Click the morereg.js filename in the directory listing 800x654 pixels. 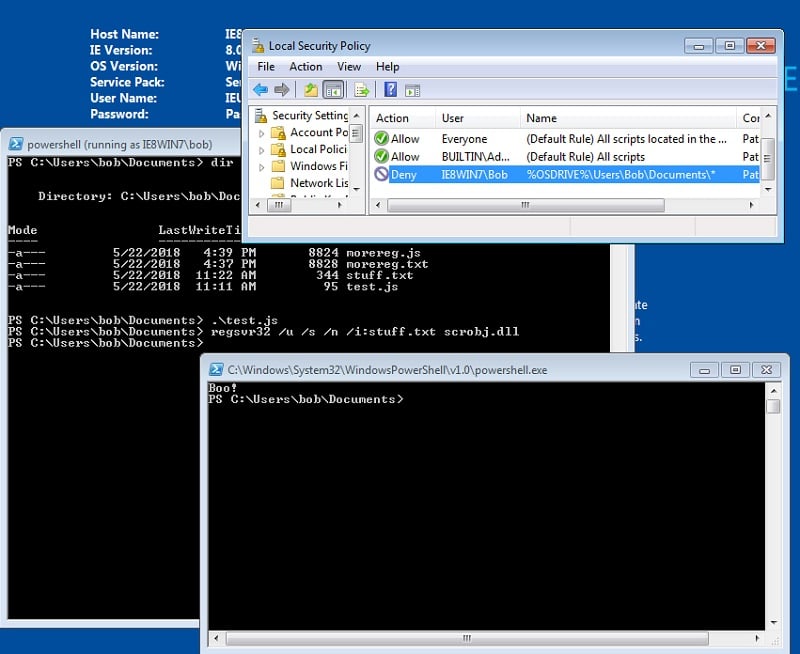383,253
